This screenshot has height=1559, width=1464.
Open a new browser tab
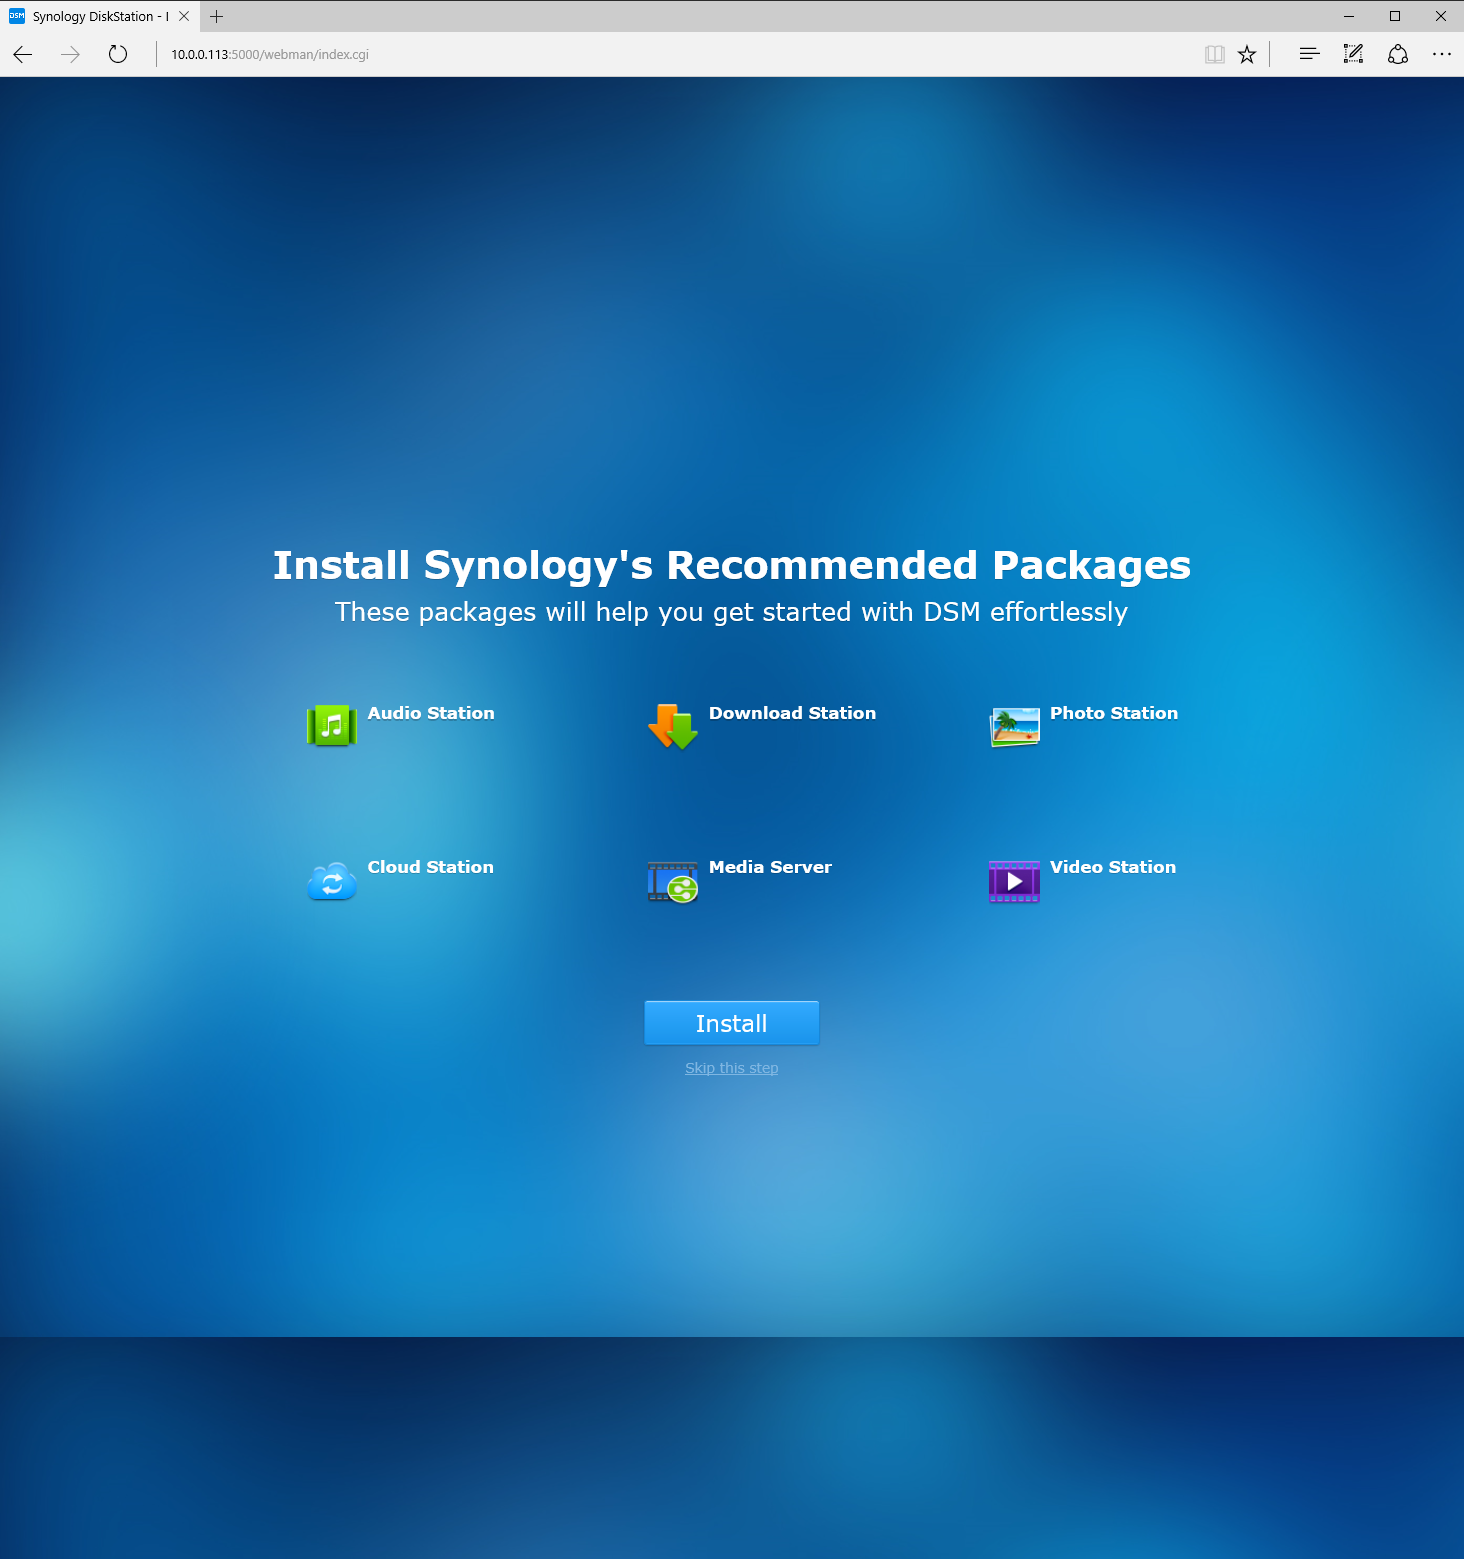[216, 17]
